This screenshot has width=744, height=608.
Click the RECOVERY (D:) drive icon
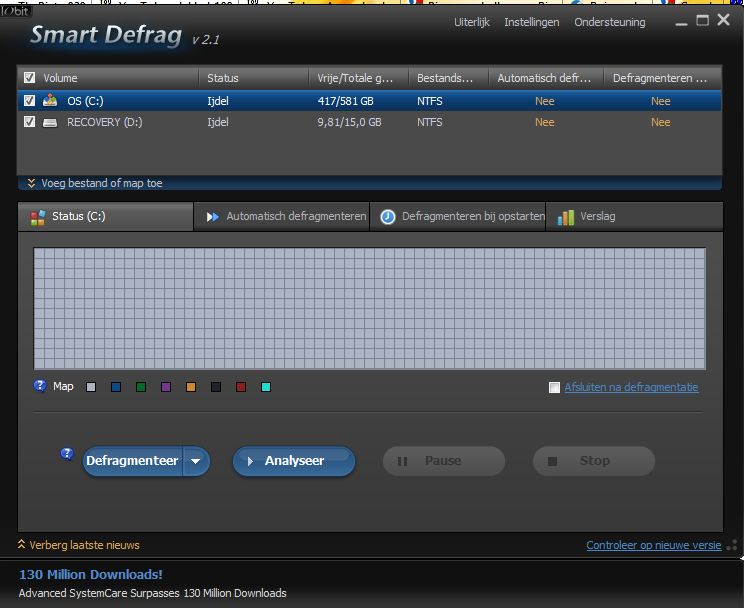(x=49, y=122)
